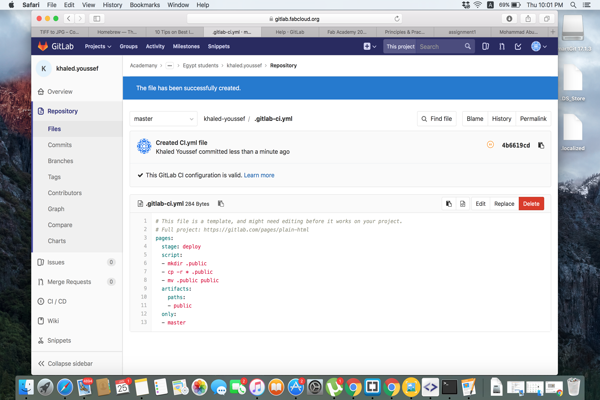The image size is (600, 400).
Task: Click Academany in breadcrumb
Action: (143, 65)
